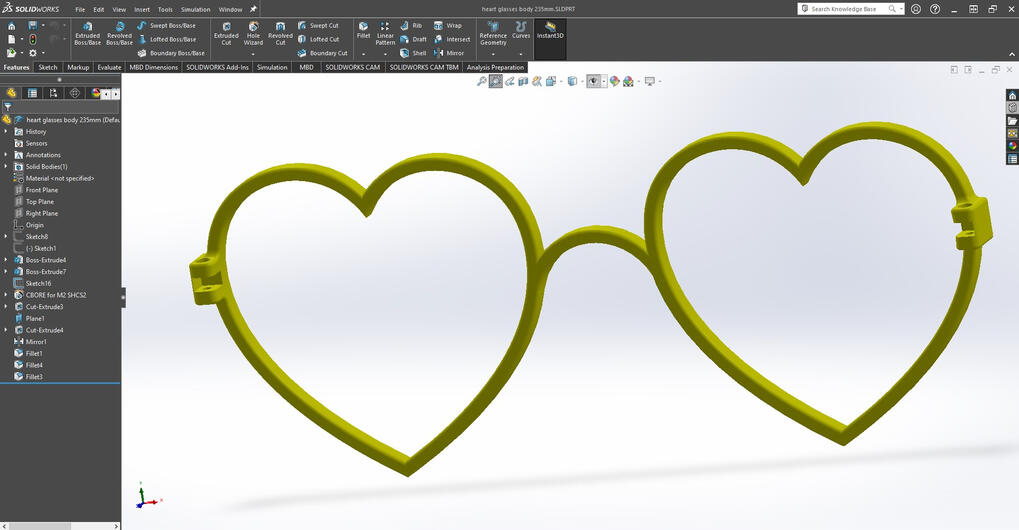1019x530 pixels.
Task: Open the Hole Wizard dropdown arrow
Action: tap(253, 54)
